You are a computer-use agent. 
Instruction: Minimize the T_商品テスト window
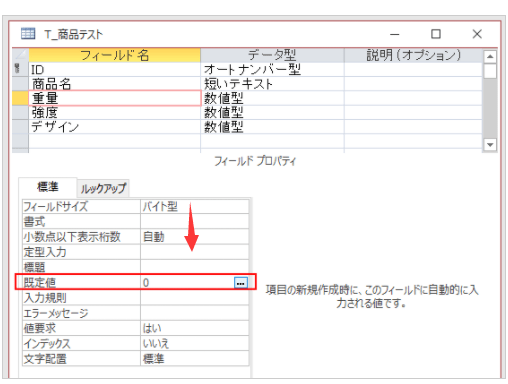(x=395, y=34)
